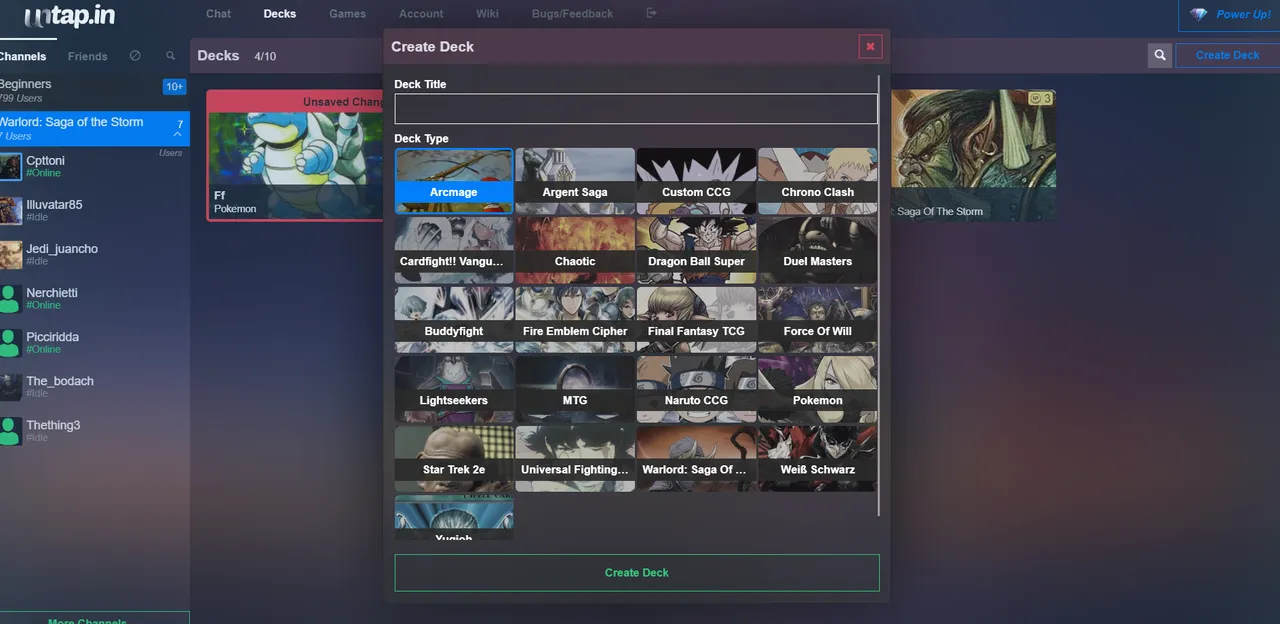Click the logout icon in top navigation
This screenshot has height=624, width=1280.
pyautogui.click(x=652, y=13)
